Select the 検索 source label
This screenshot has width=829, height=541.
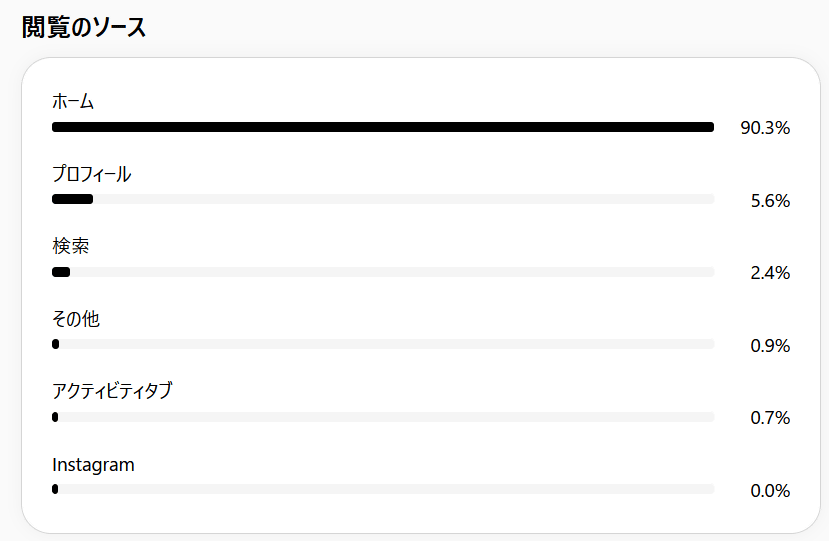click(x=71, y=246)
